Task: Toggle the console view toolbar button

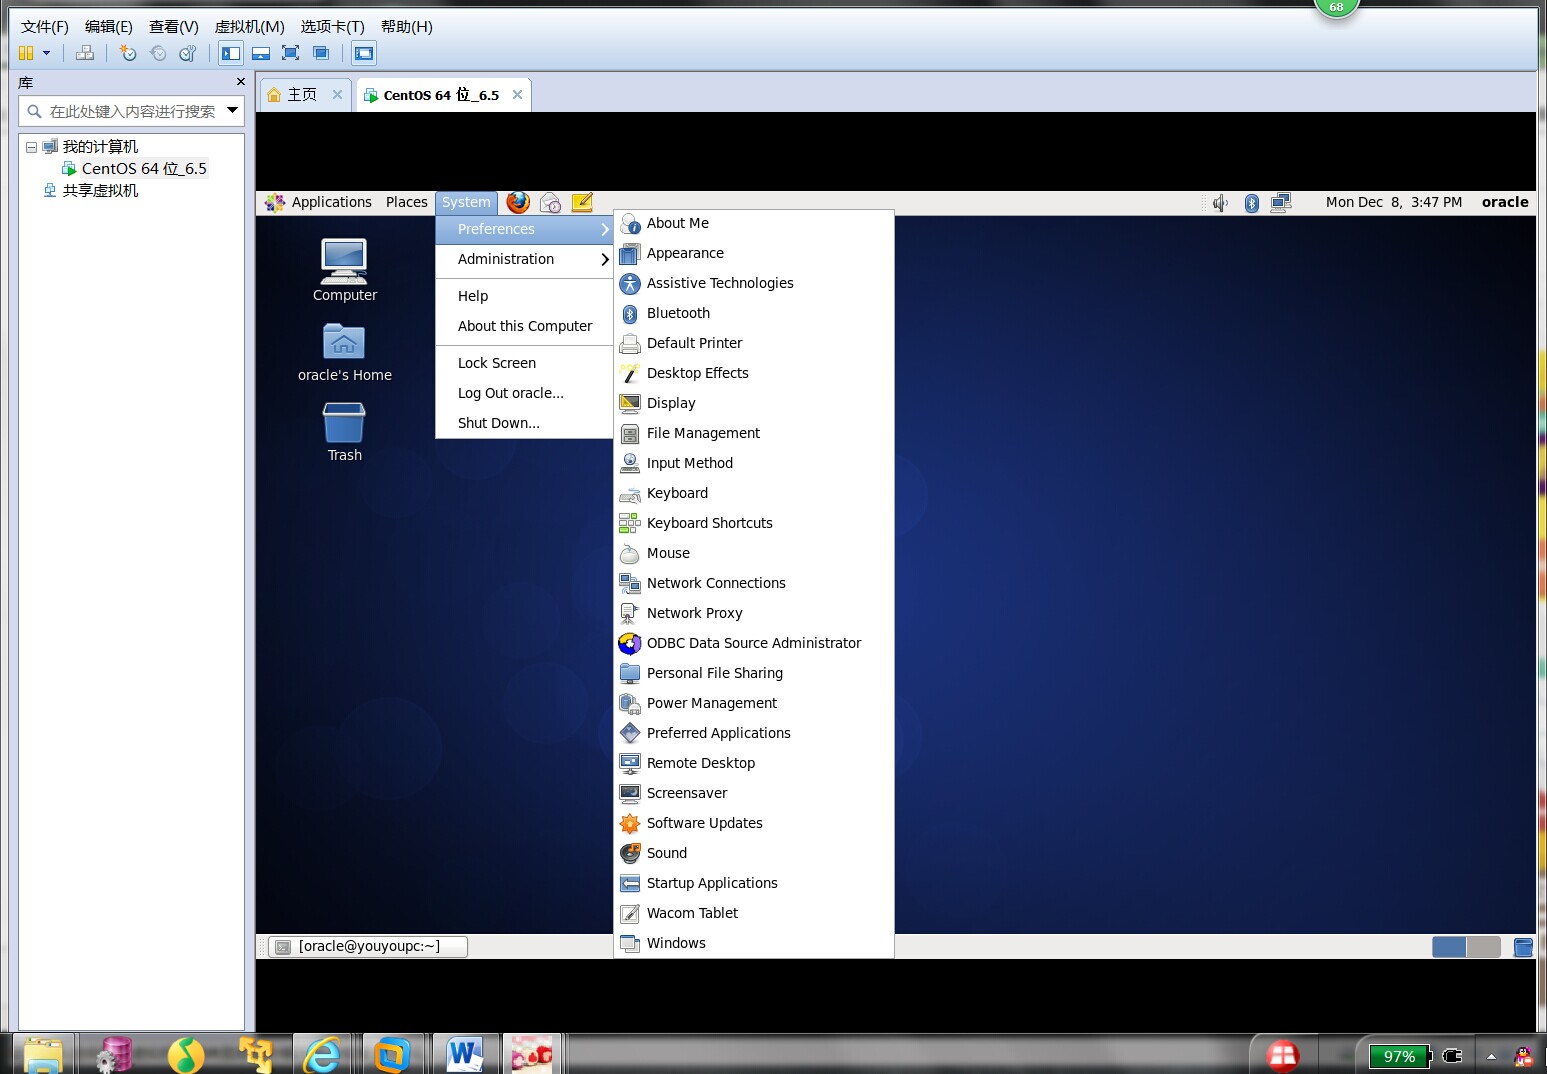Action: point(364,53)
